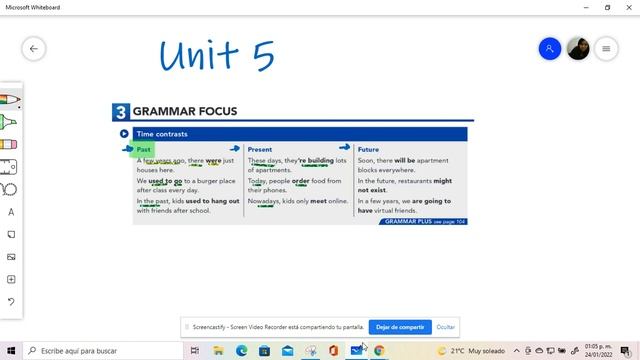Launch Microsoft Edge from the taskbar

click(241, 351)
